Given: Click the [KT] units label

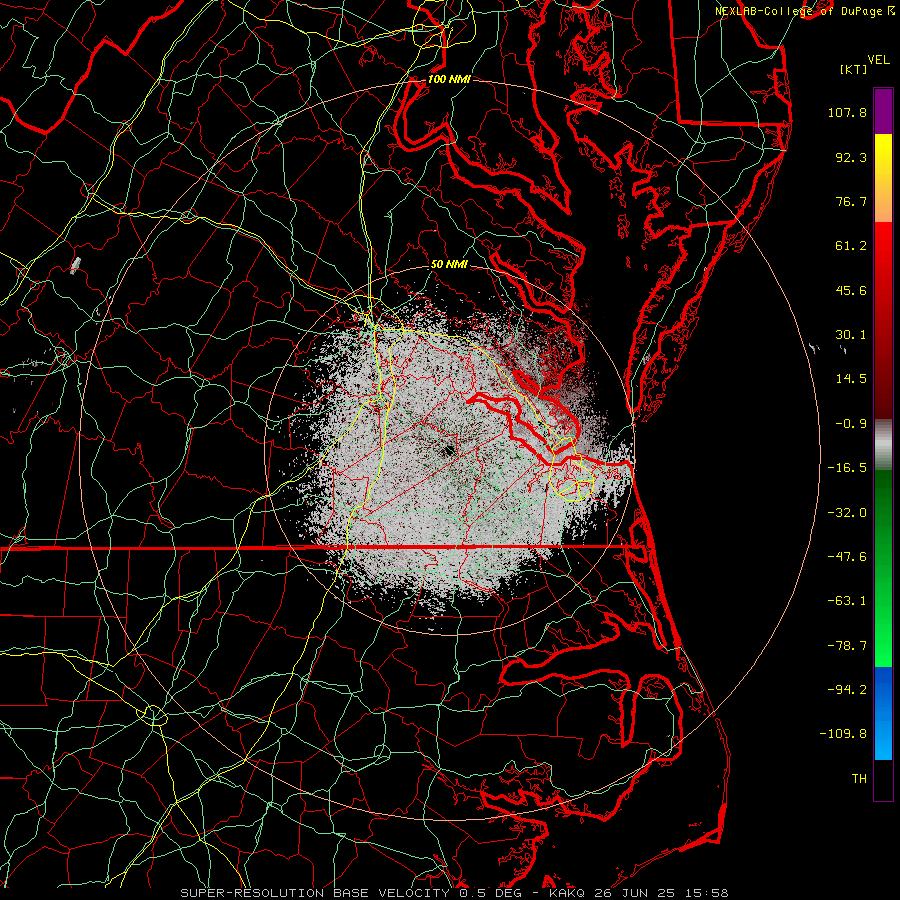Looking at the screenshot, I should (854, 69).
